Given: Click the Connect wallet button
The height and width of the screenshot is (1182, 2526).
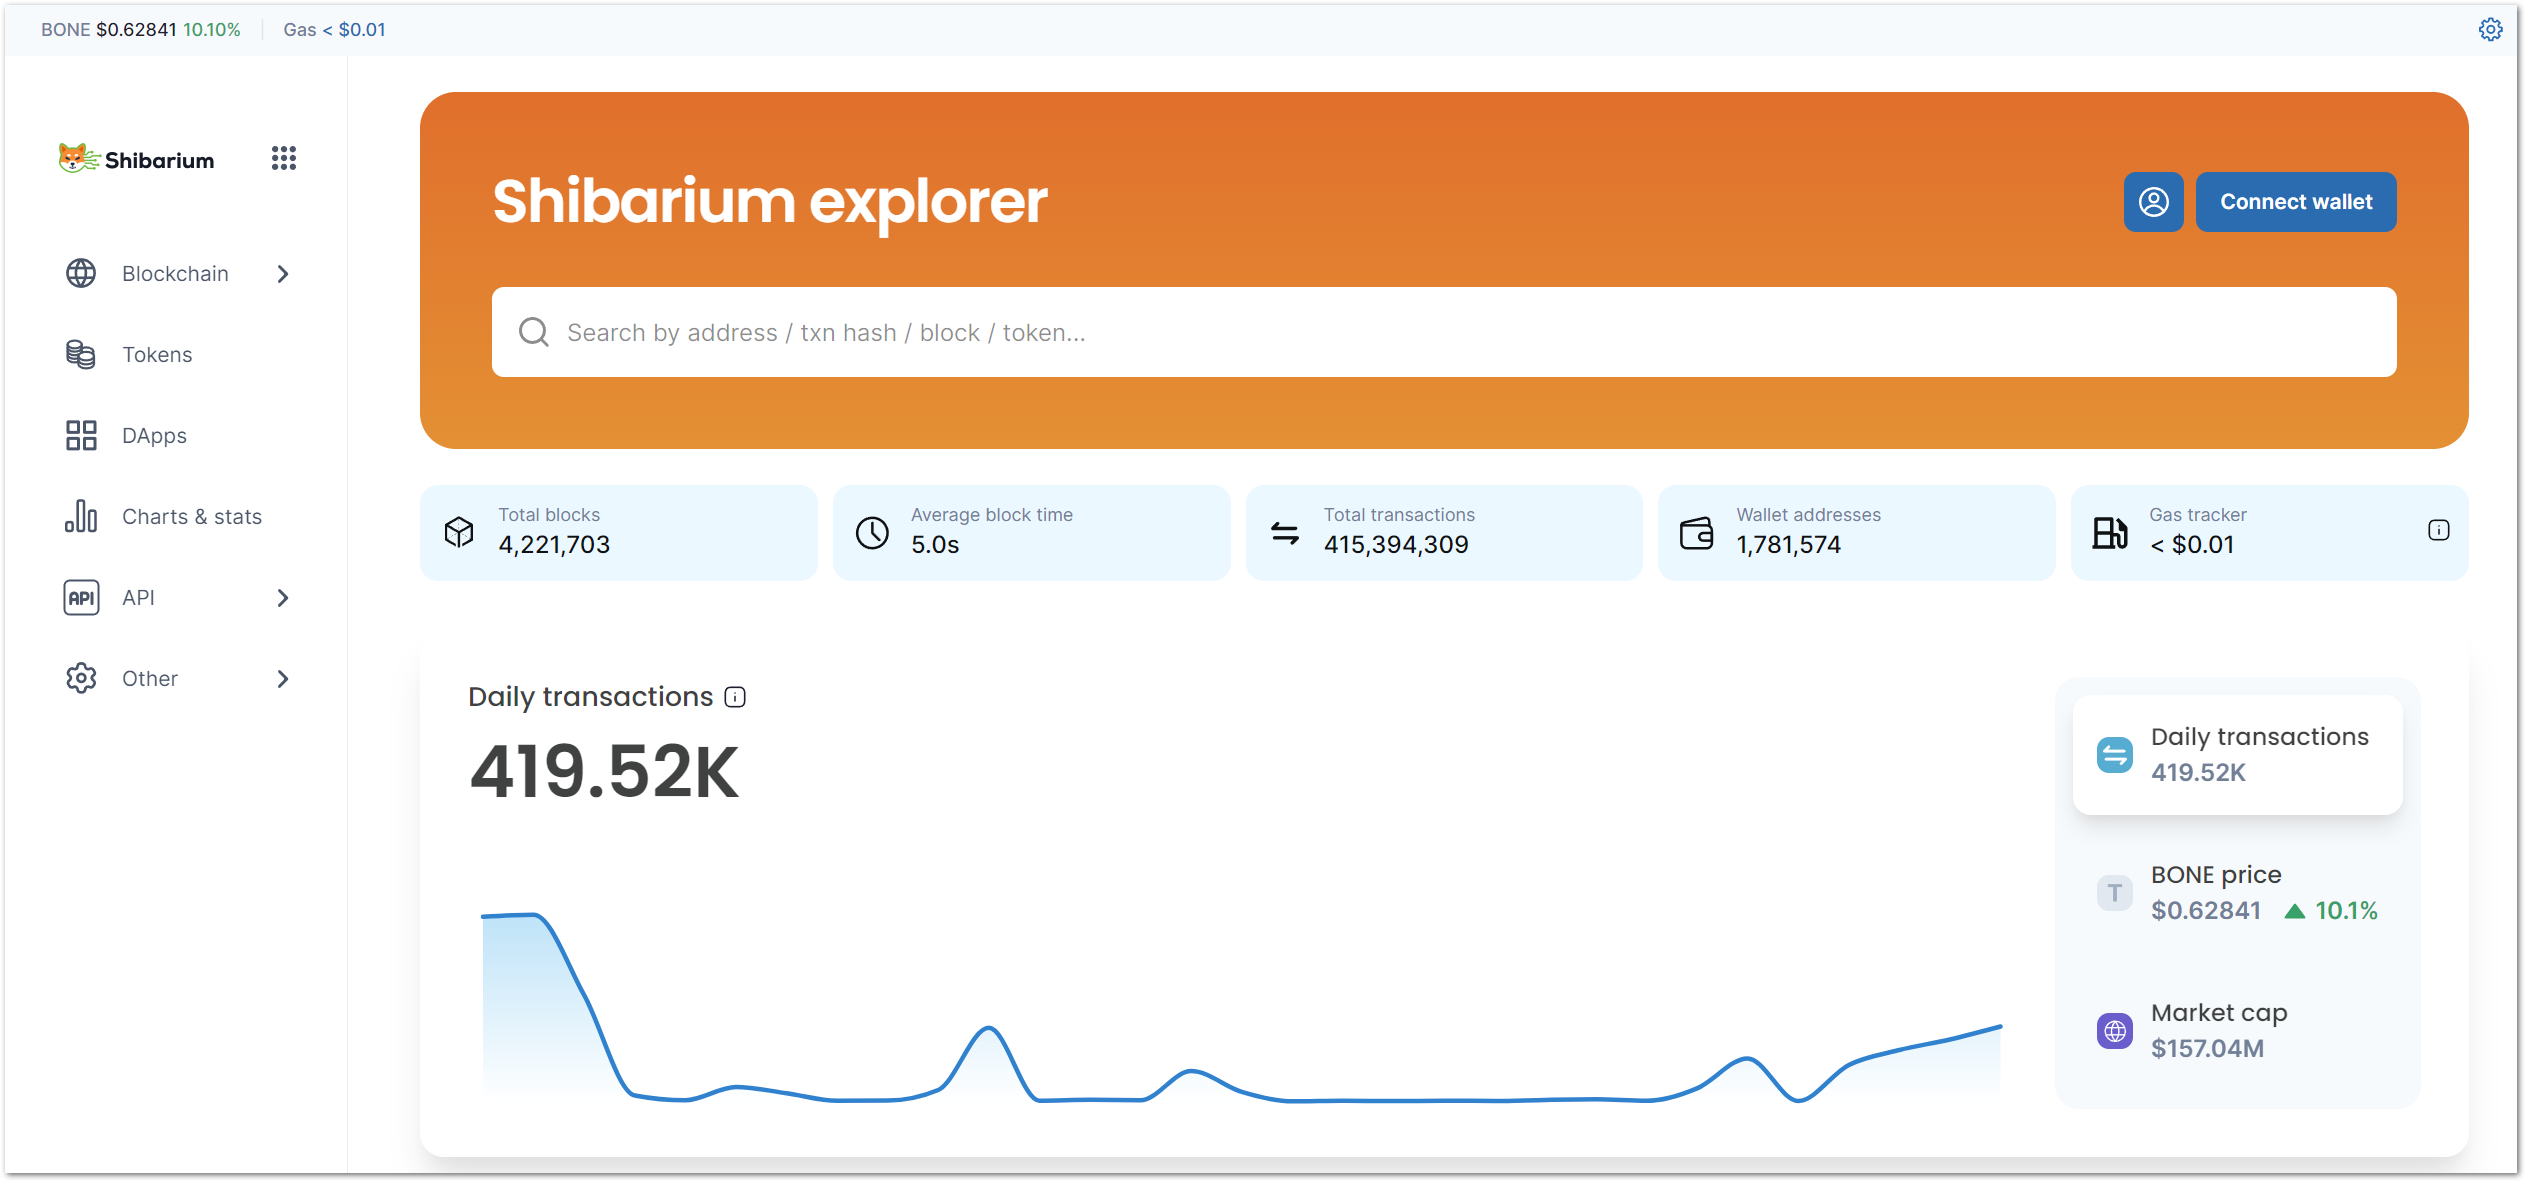Looking at the screenshot, I should pyautogui.click(x=2295, y=202).
